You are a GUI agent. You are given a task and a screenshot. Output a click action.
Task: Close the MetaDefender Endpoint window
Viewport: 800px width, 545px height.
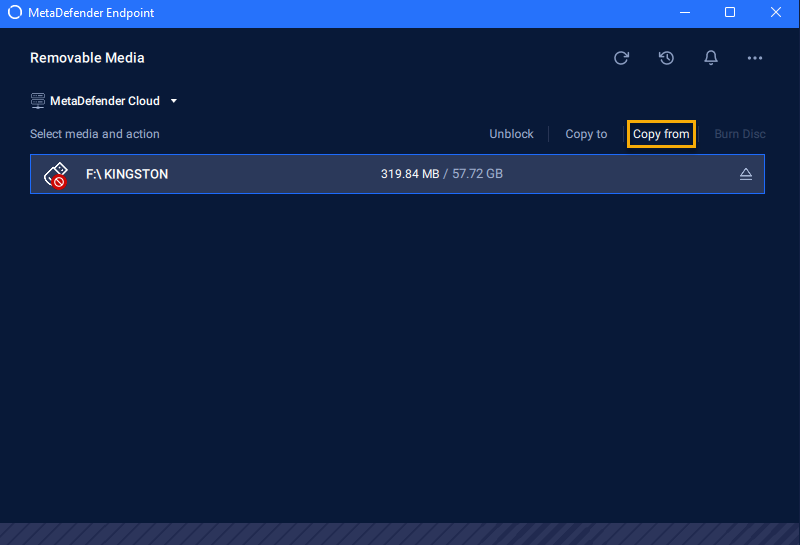(776, 12)
